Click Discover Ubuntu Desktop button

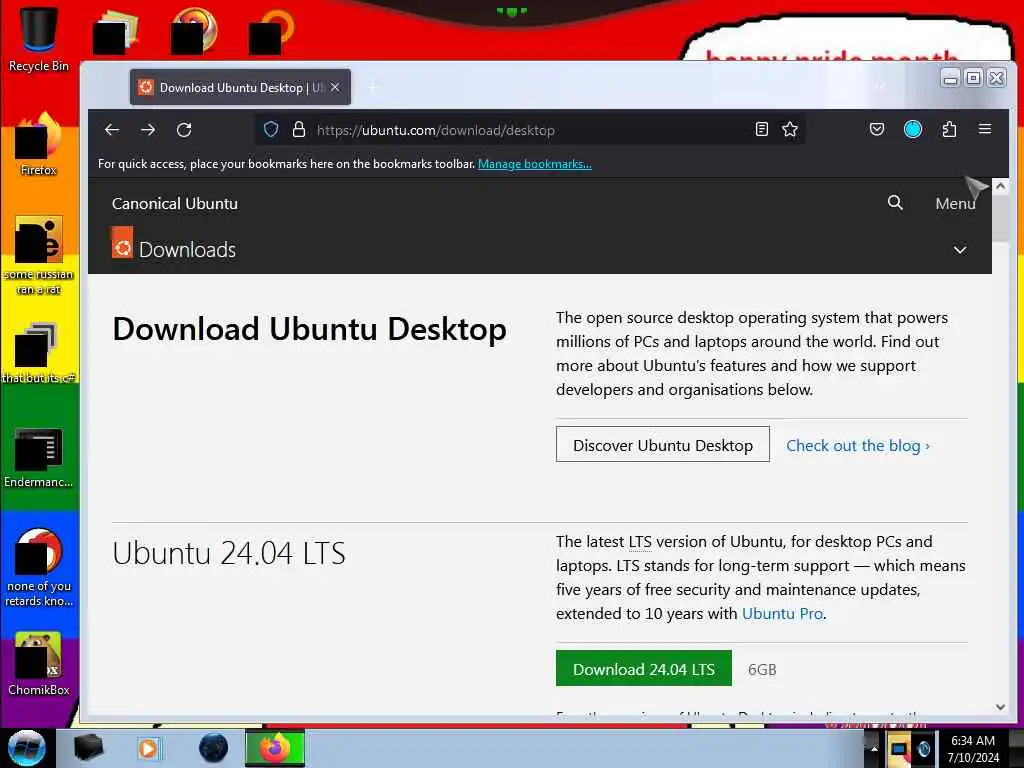(663, 444)
